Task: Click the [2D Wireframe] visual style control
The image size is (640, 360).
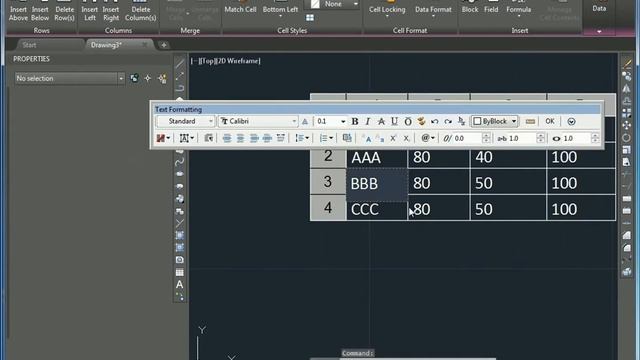Action: 238,61
